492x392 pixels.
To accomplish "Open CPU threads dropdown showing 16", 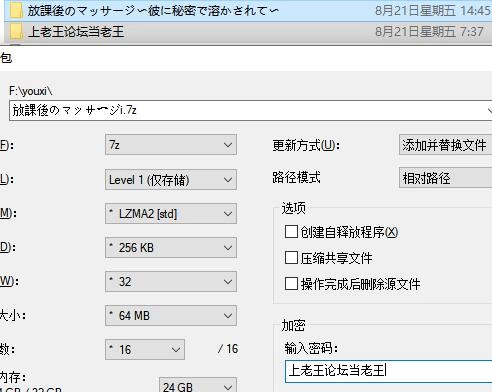I will coord(145,350).
